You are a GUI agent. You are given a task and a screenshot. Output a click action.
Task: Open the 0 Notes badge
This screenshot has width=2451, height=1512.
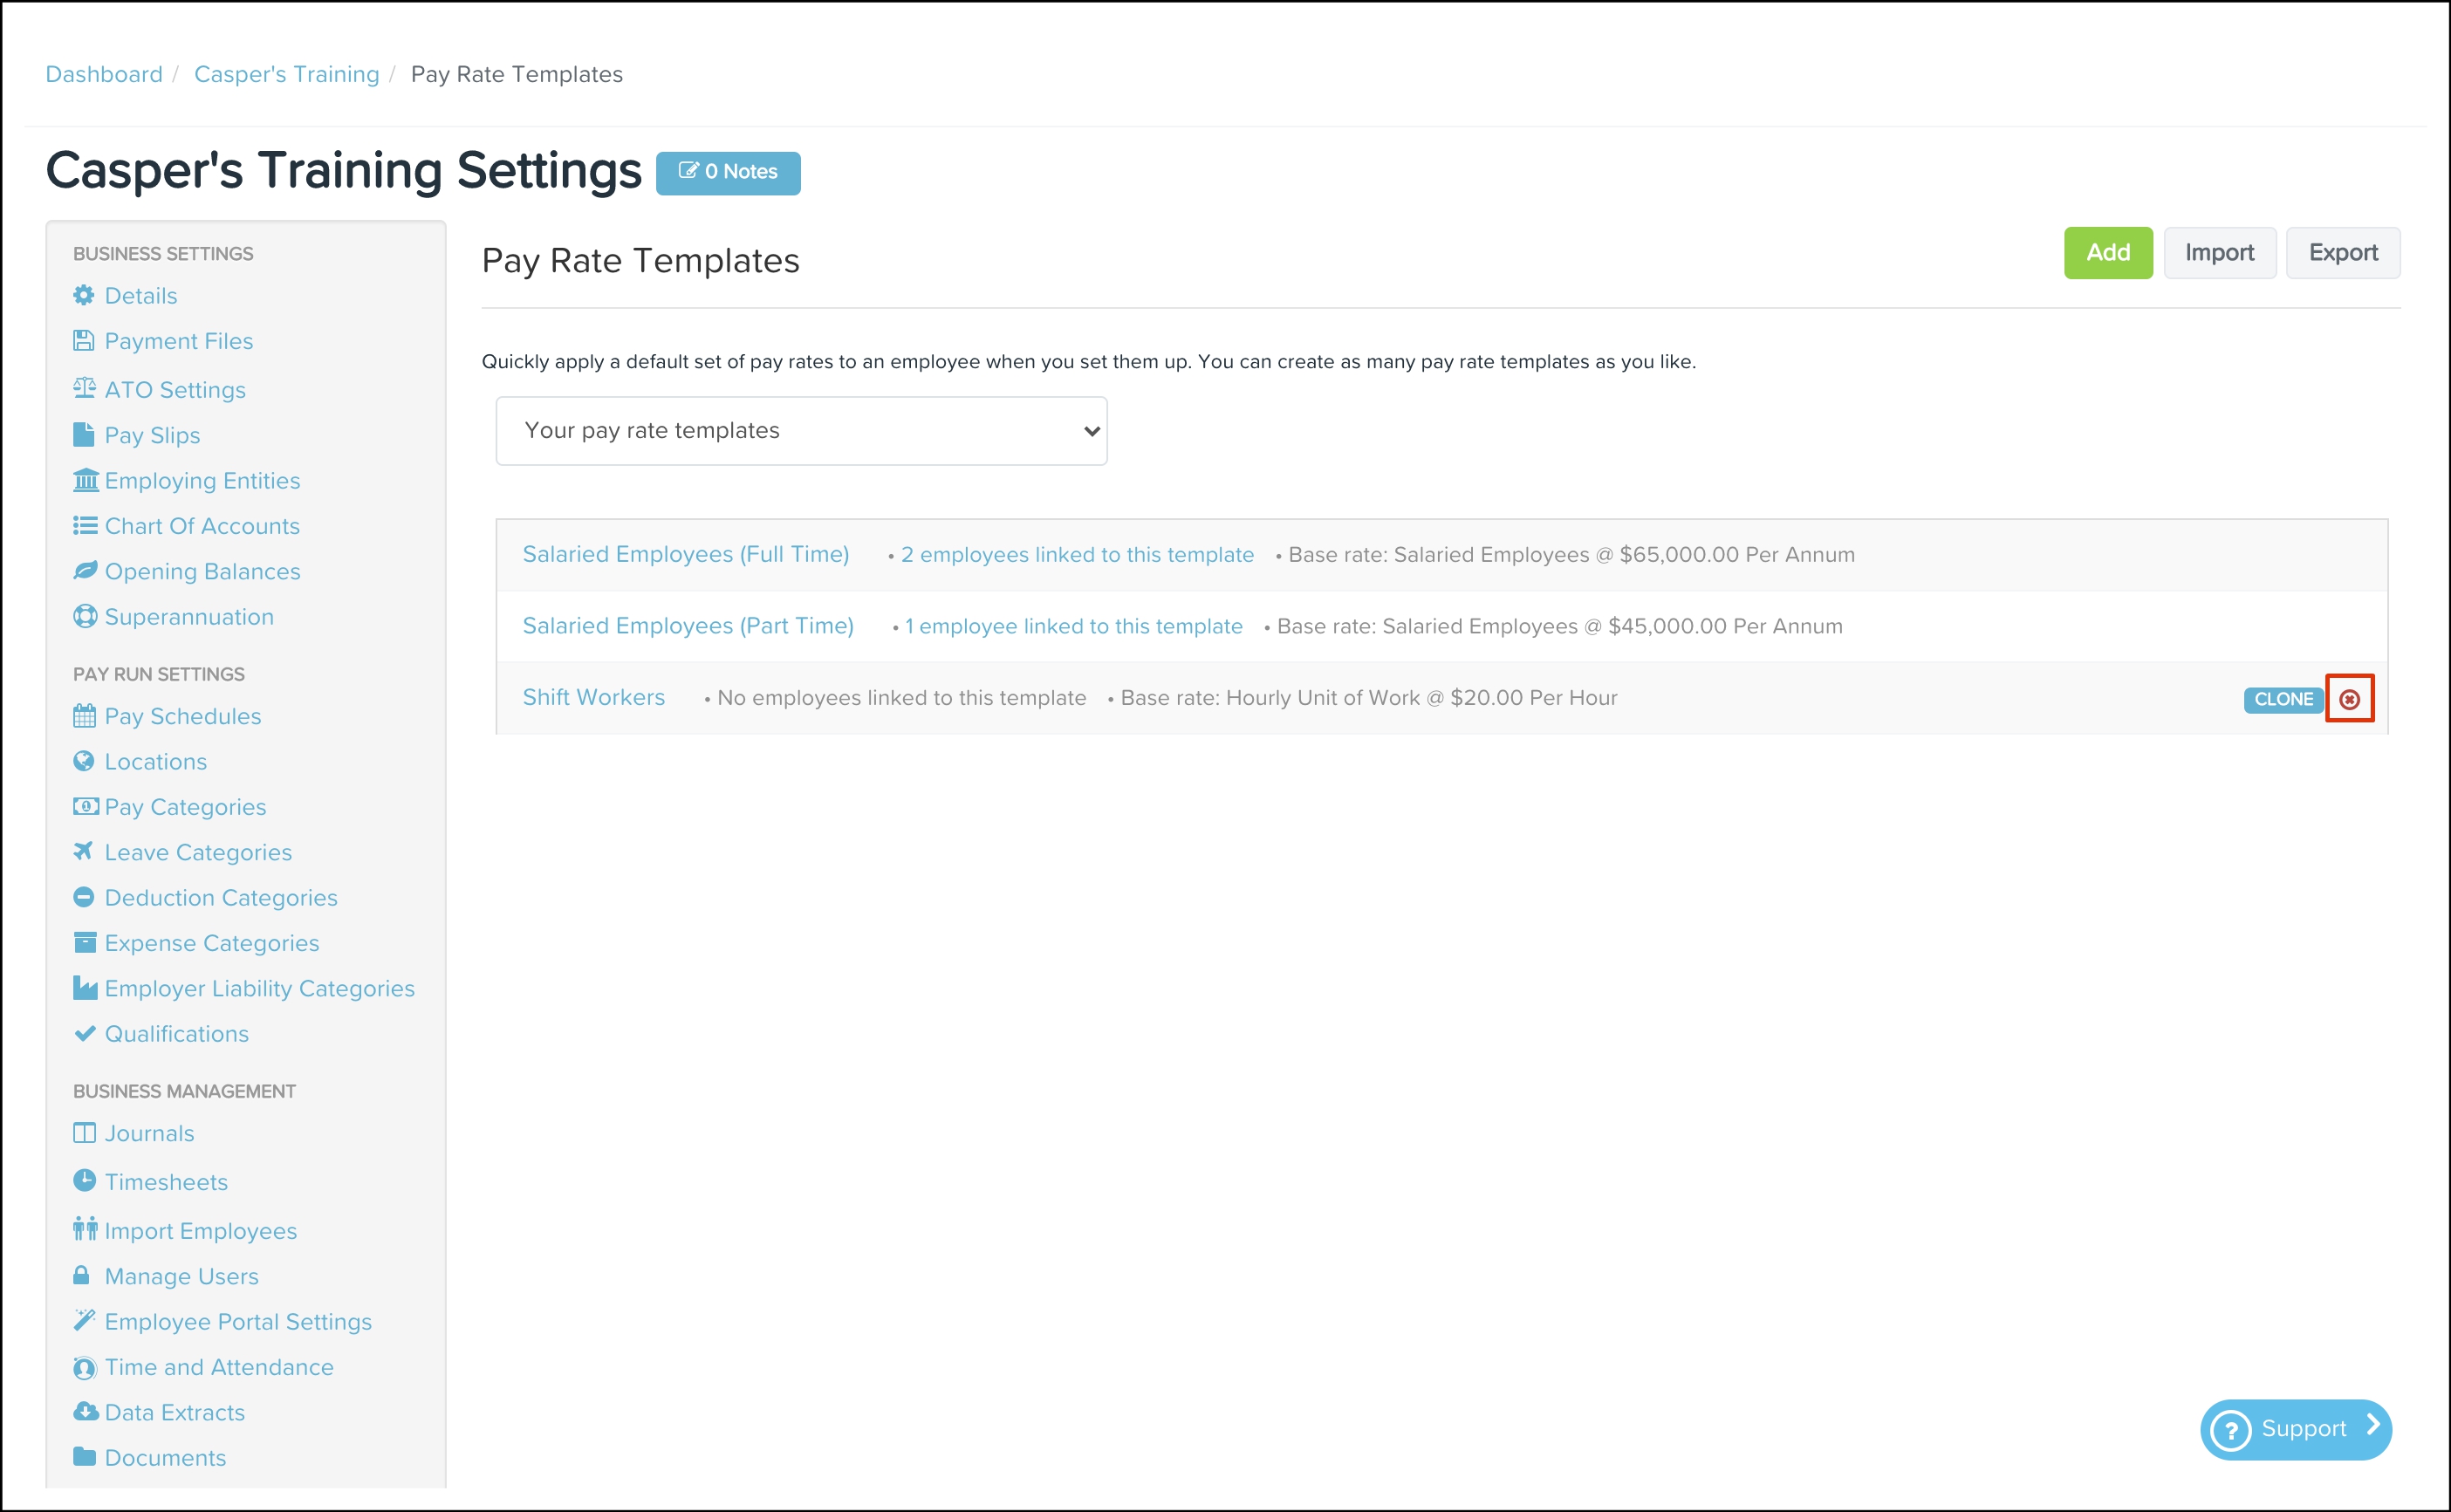(x=728, y=172)
